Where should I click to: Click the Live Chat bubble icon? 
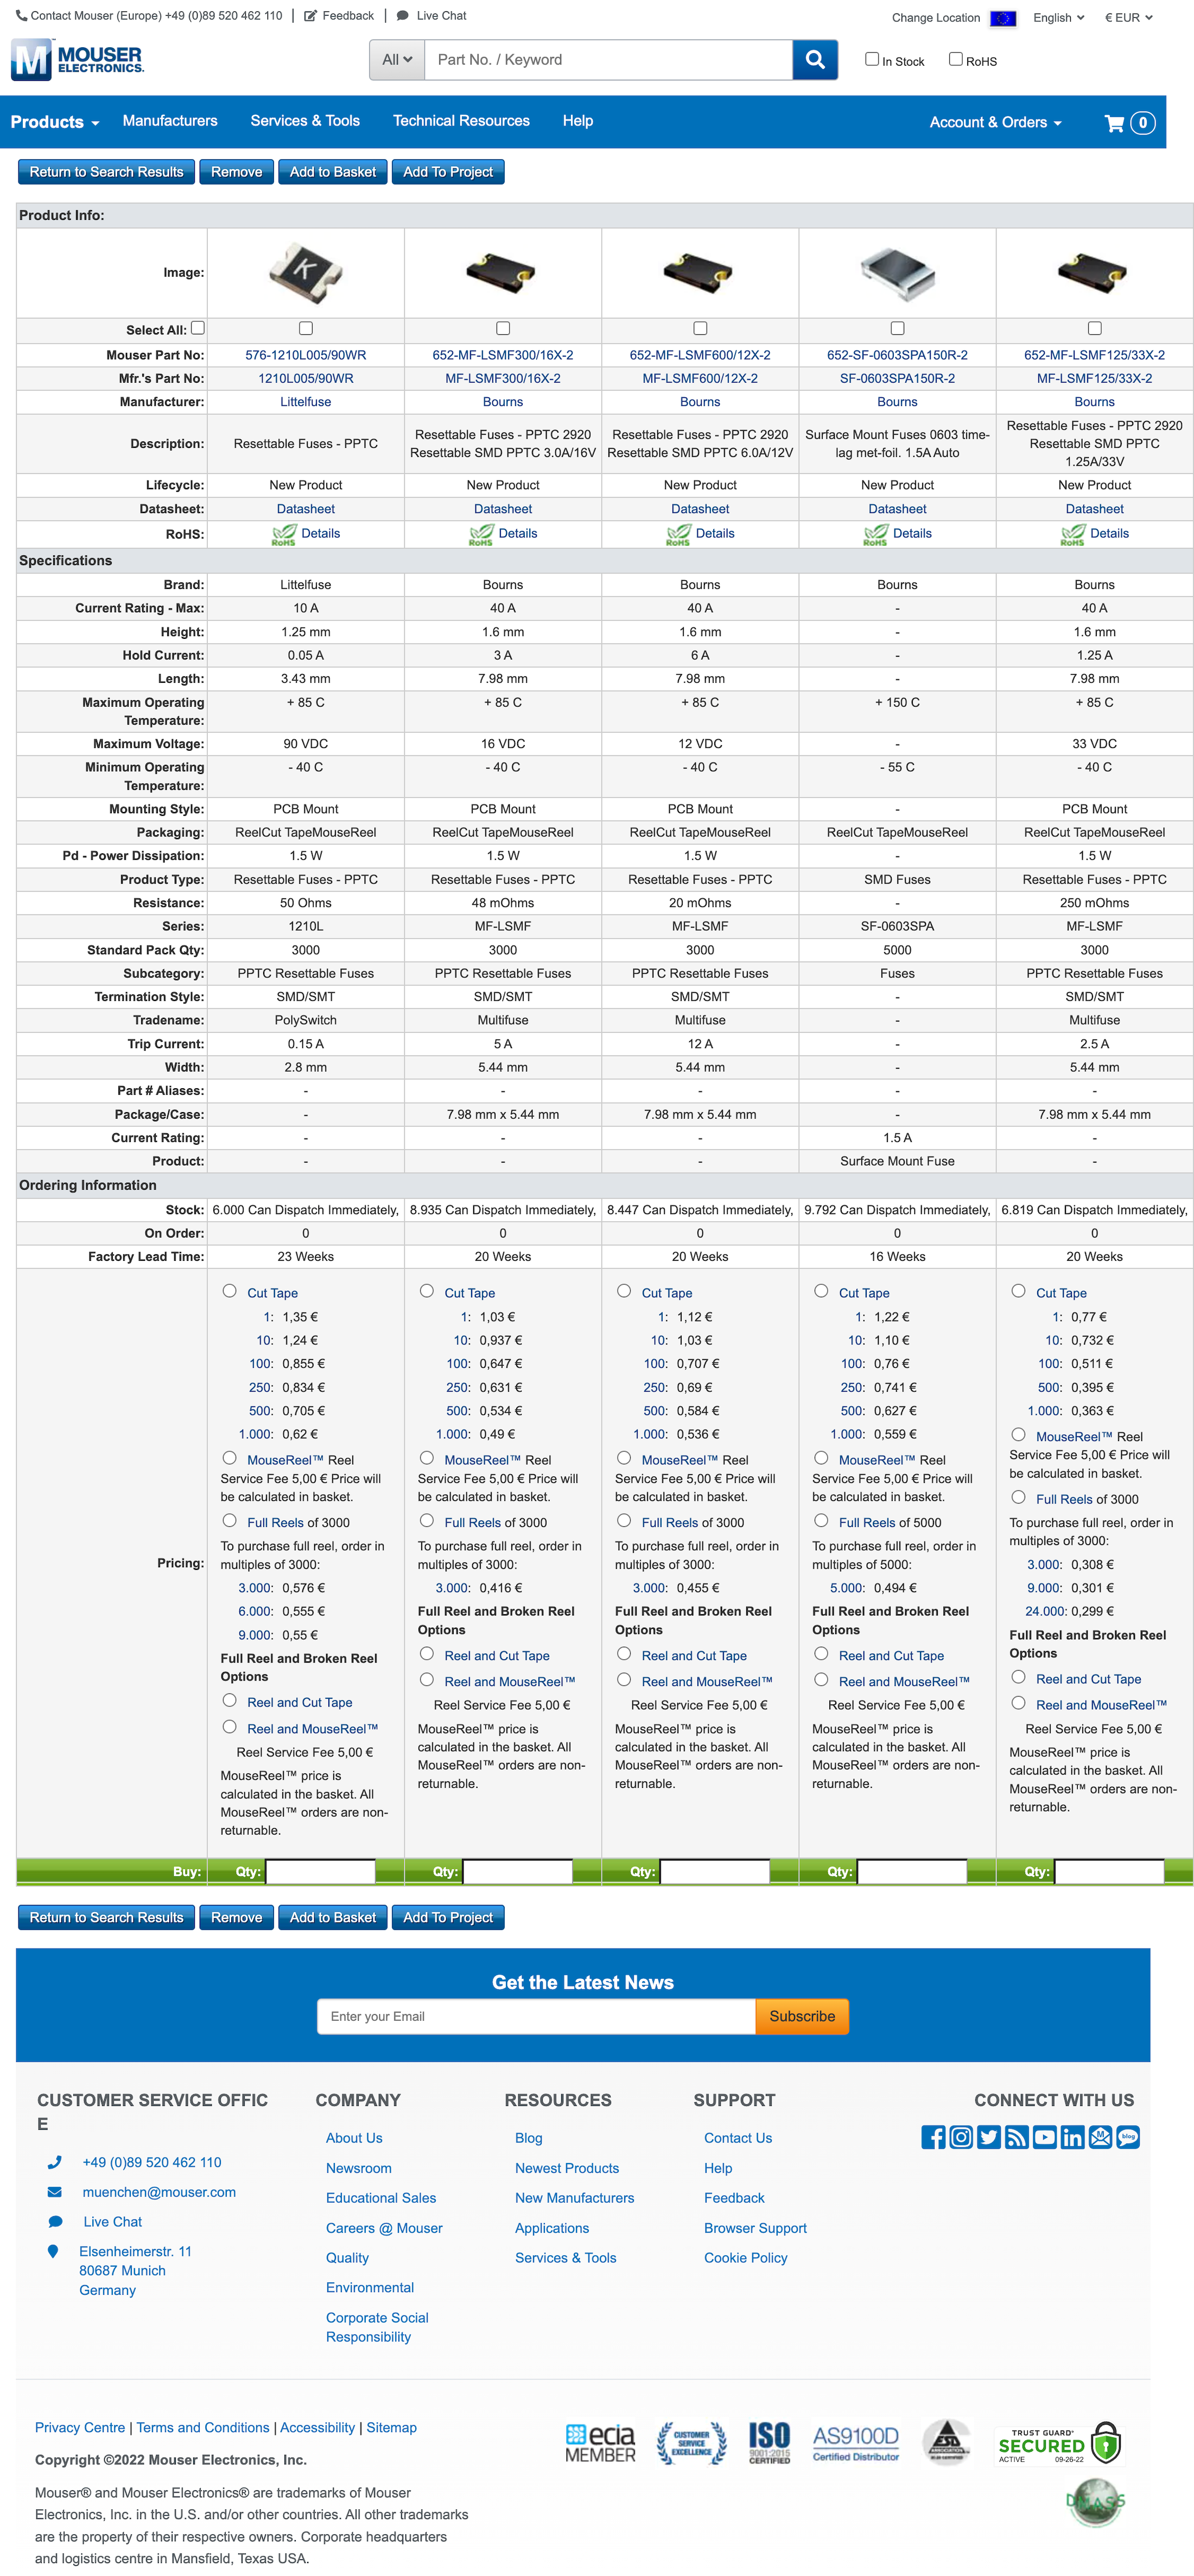click(x=402, y=15)
